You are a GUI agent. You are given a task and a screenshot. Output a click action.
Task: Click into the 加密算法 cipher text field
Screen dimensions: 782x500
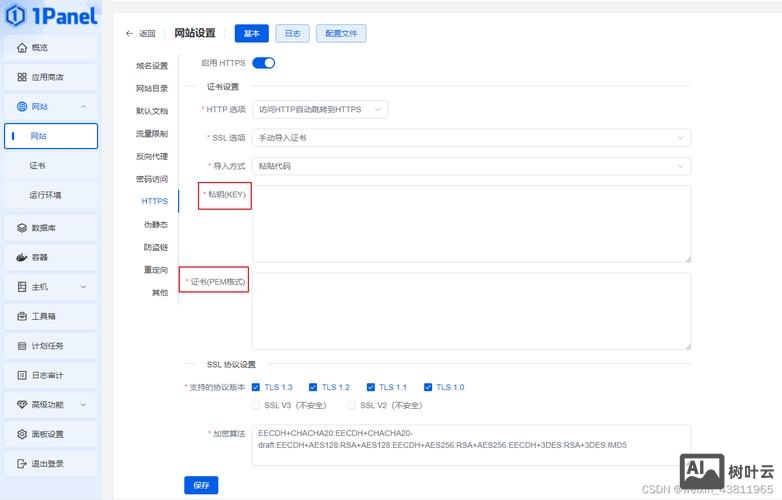[x=471, y=445]
